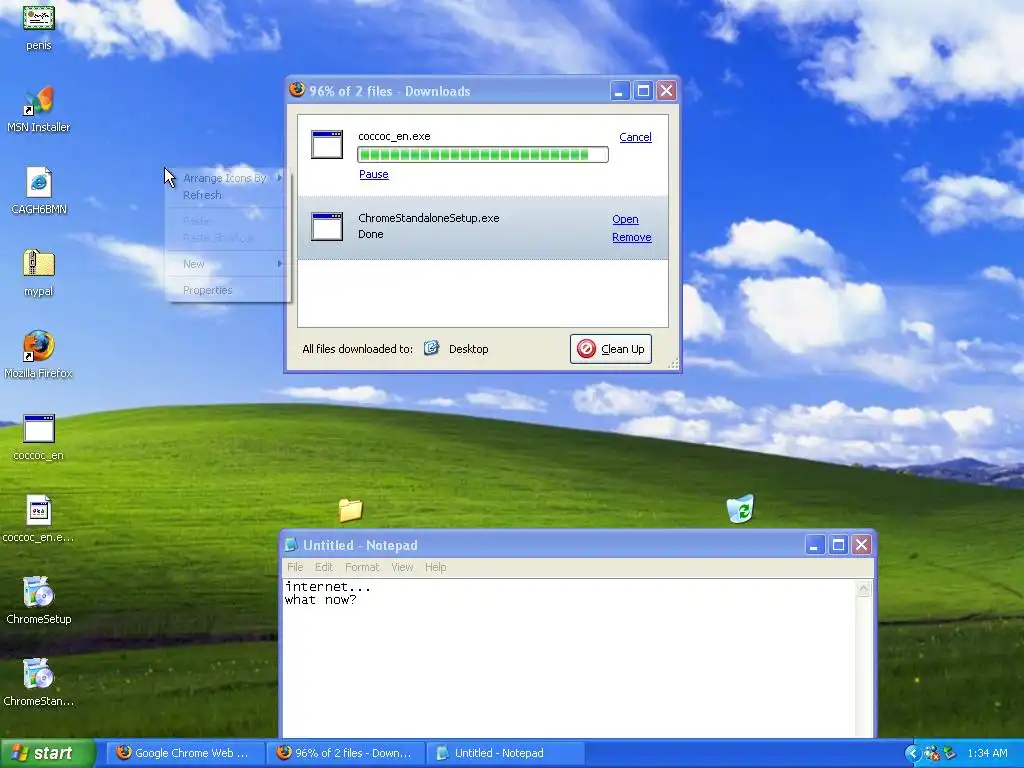Maximize the Notepad window
Viewport: 1024px width, 768px height.
(x=839, y=545)
